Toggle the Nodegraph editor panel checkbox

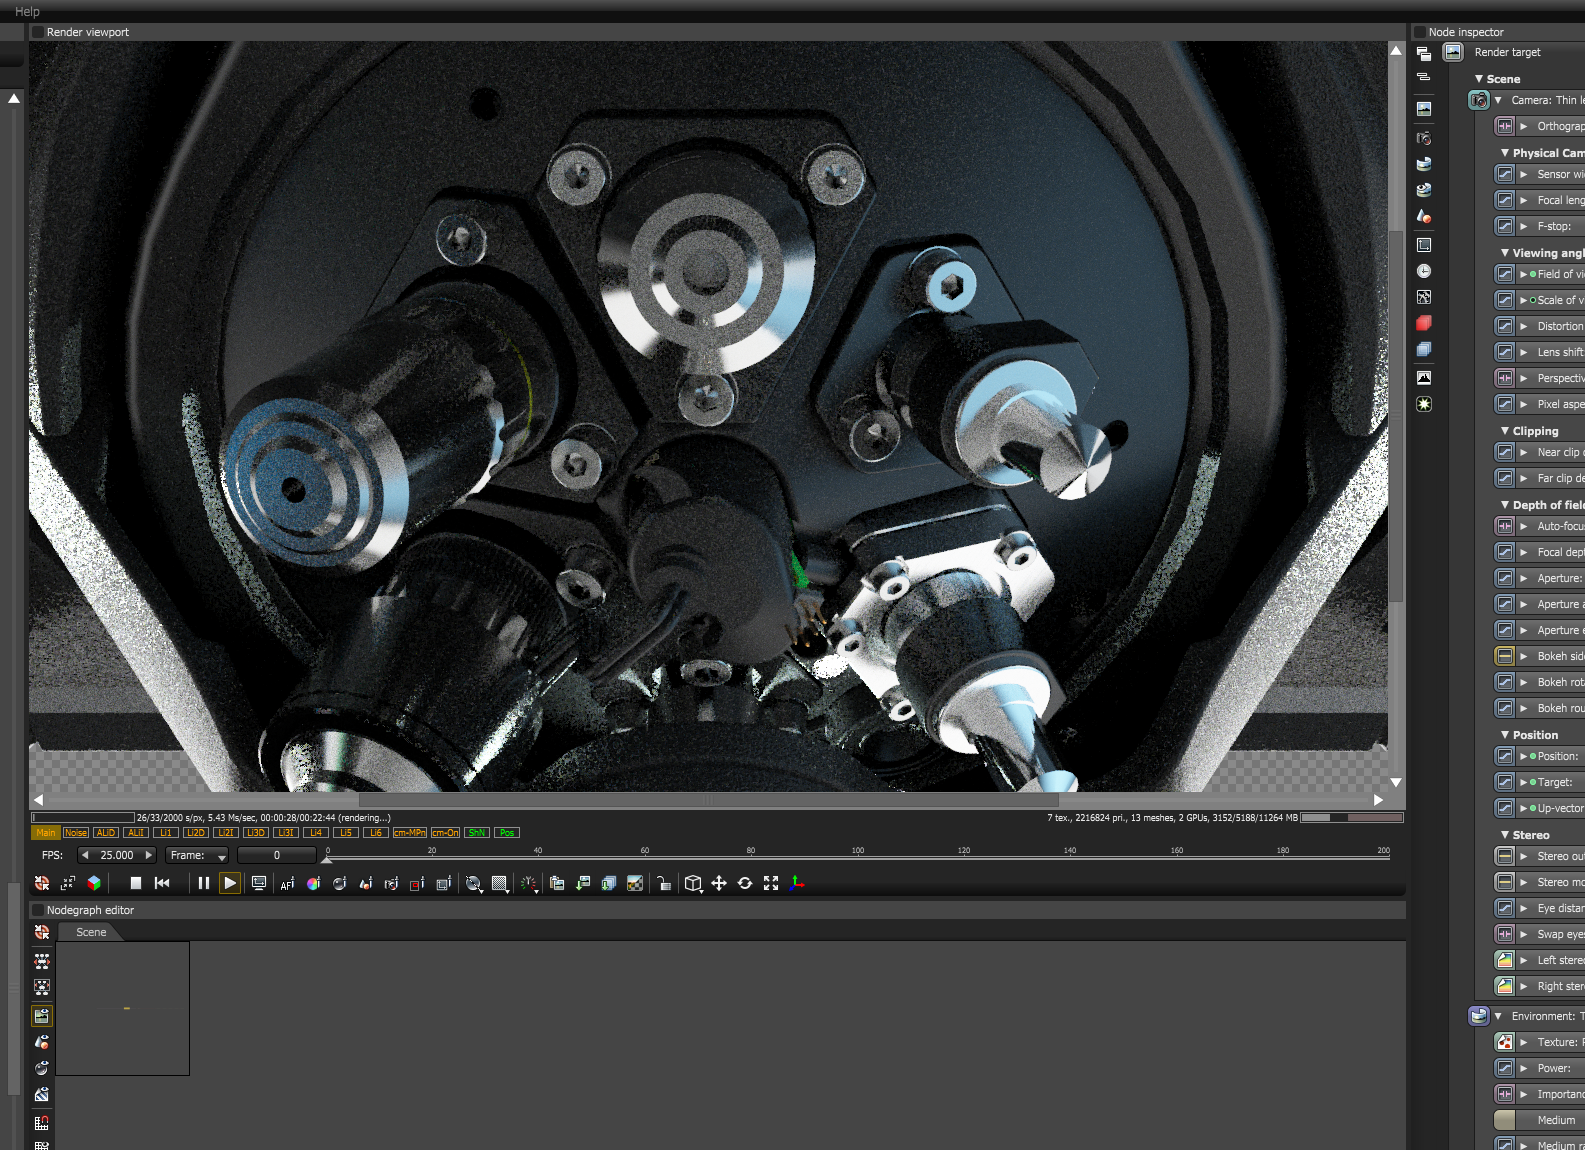pos(38,910)
